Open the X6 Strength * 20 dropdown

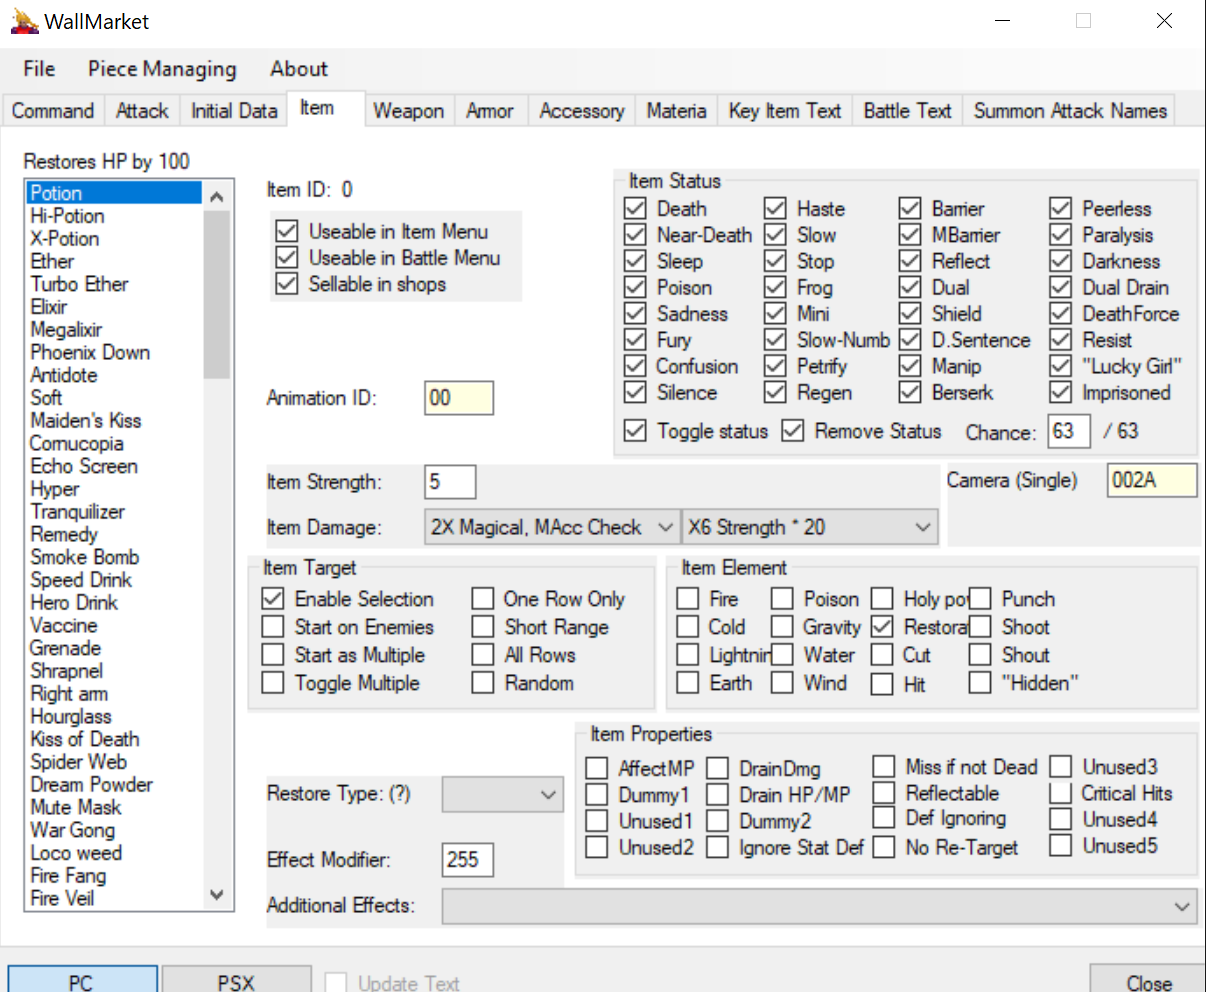point(810,527)
